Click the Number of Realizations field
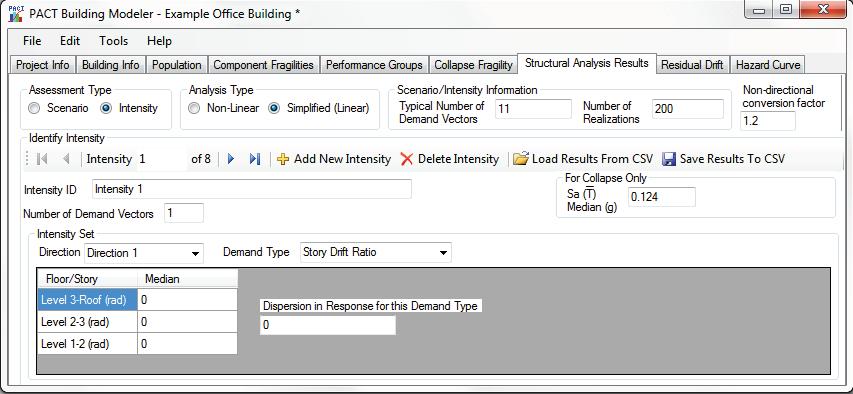 pyautogui.click(x=688, y=109)
